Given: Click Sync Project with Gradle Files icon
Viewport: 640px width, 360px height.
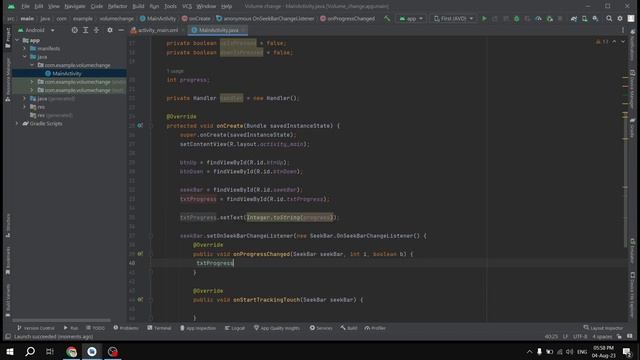Looking at the screenshot, I should 573,18.
